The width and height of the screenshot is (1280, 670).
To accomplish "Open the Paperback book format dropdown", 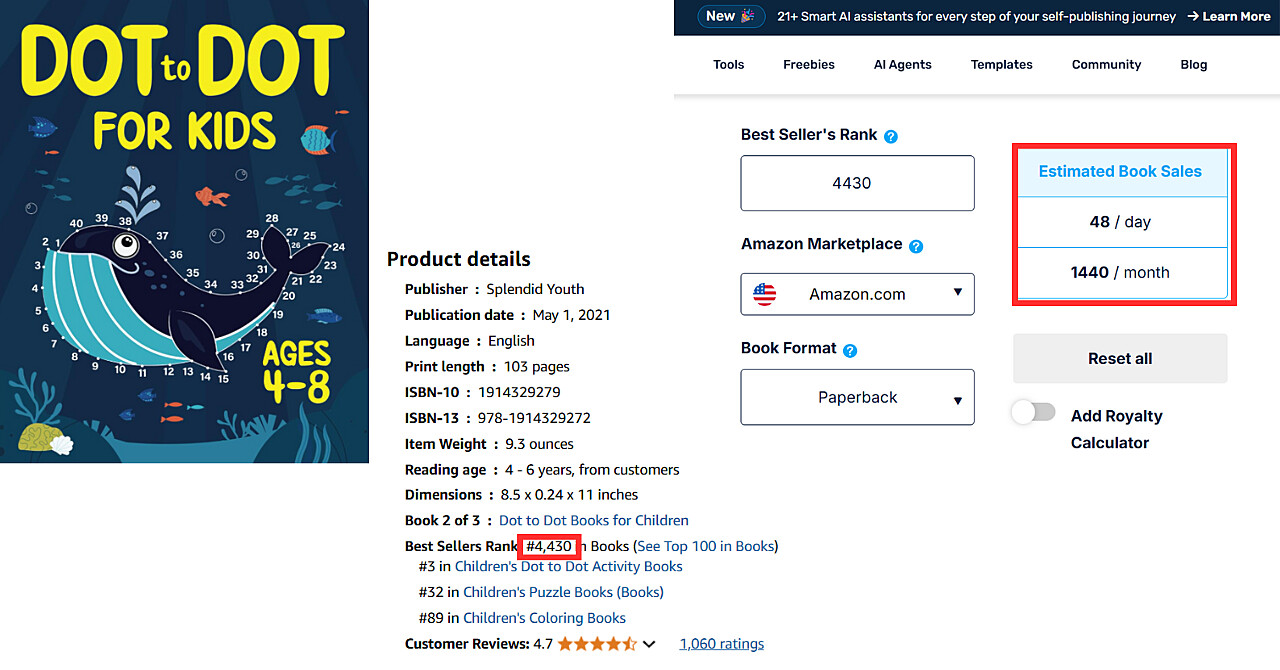I will point(857,397).
